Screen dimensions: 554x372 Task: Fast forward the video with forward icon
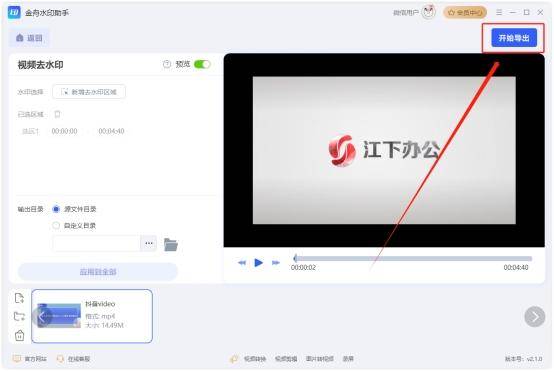click(x=276, y=262)
